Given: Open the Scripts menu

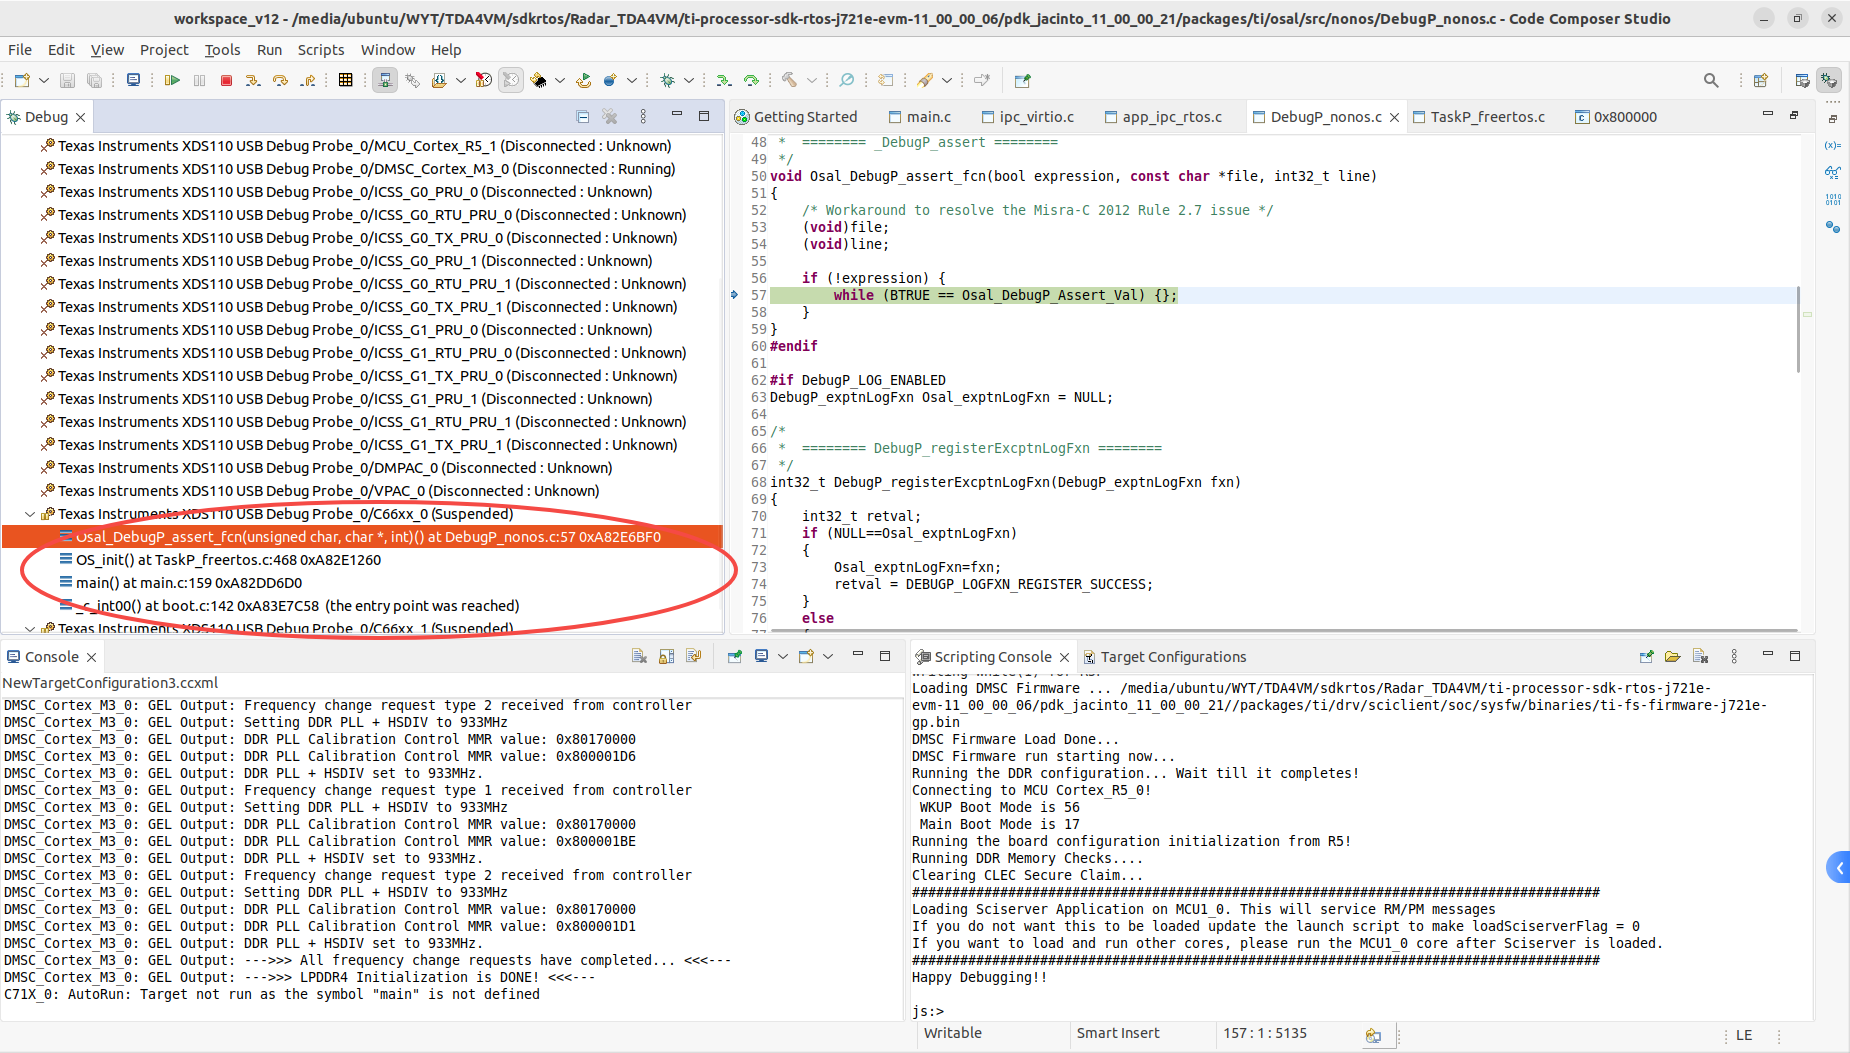Looking at the screenshot, I should point(320,49).
